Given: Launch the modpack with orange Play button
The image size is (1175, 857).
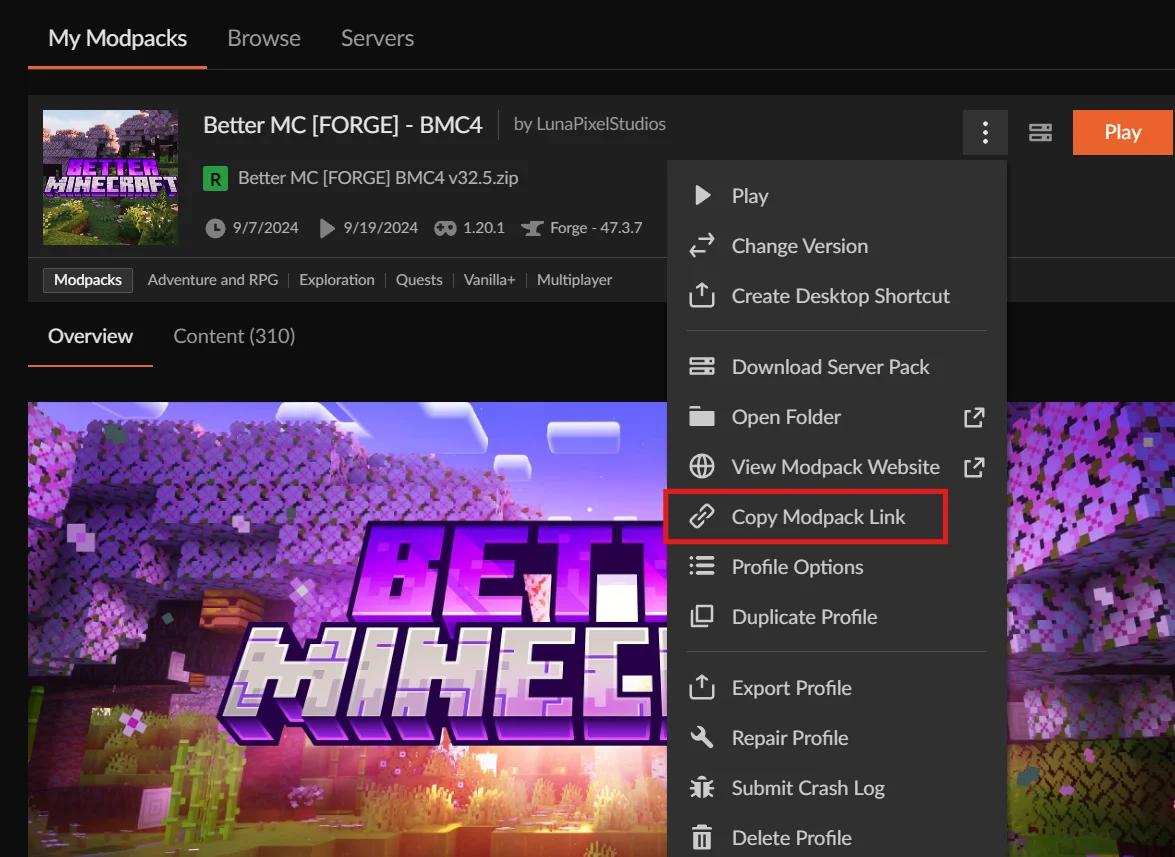Looking at the screenshot, I should pos(1122,133).
